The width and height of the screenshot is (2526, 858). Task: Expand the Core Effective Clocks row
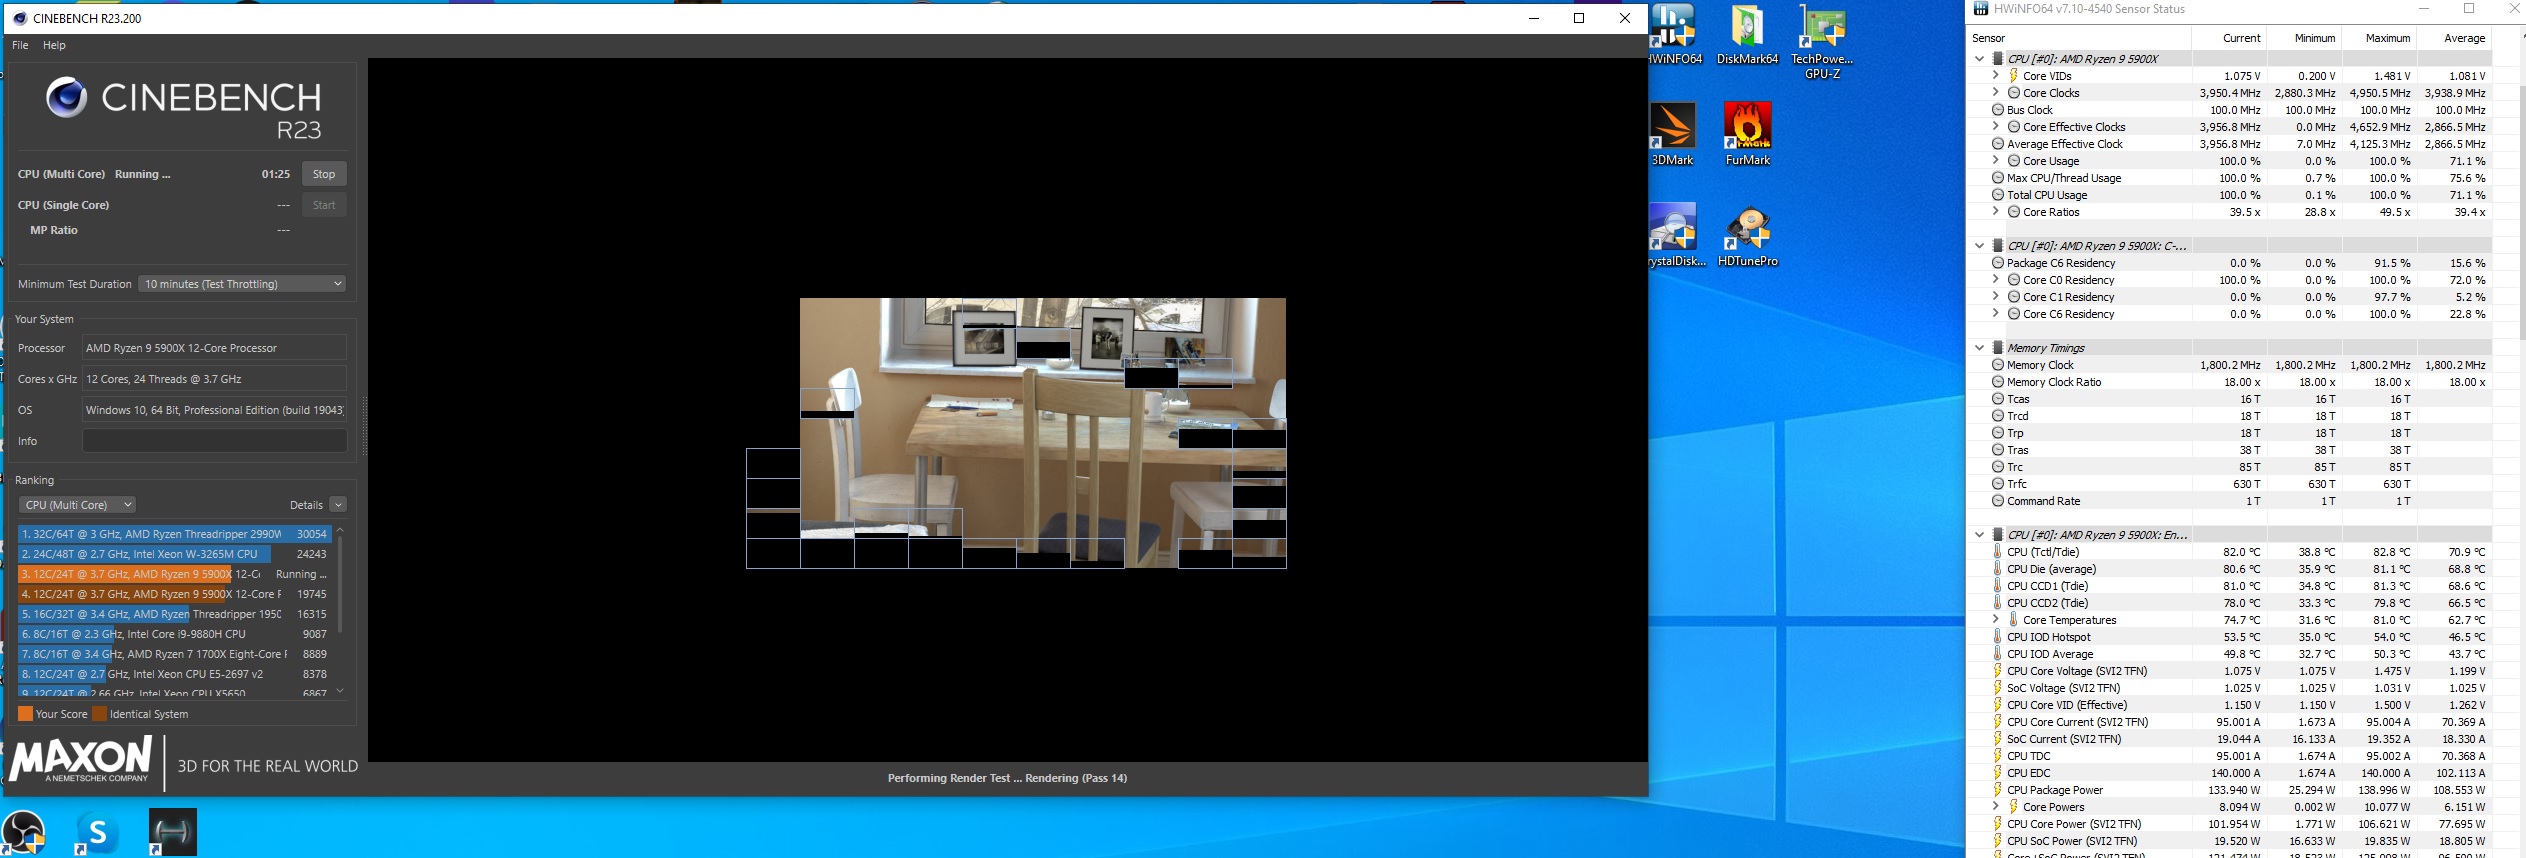click(1996, 127)
